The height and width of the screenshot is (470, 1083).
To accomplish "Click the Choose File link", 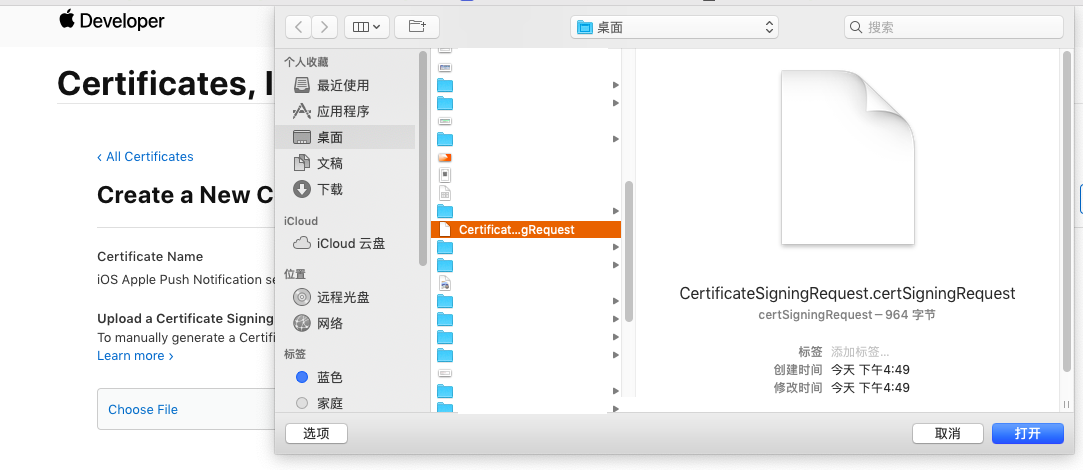I will (143, 409).
